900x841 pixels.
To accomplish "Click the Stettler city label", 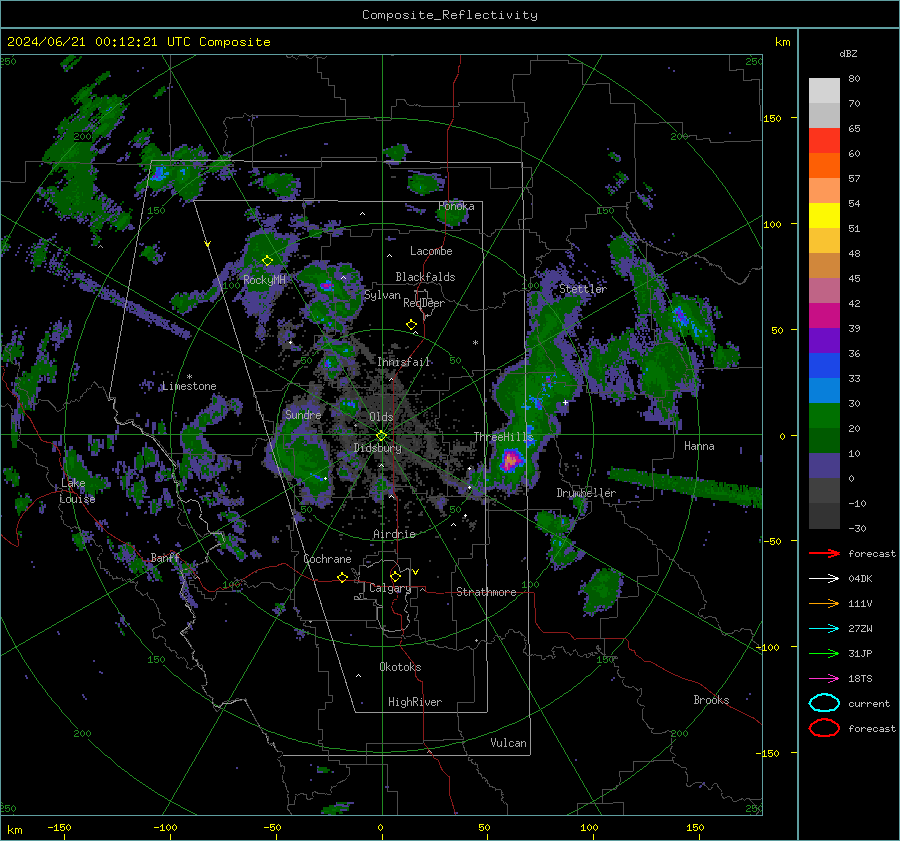I will 583,289.
